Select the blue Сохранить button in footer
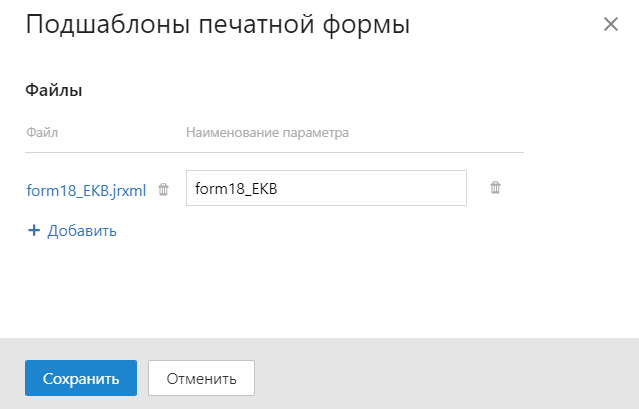Viewport: 639px width, 409px height. [81, 378]
